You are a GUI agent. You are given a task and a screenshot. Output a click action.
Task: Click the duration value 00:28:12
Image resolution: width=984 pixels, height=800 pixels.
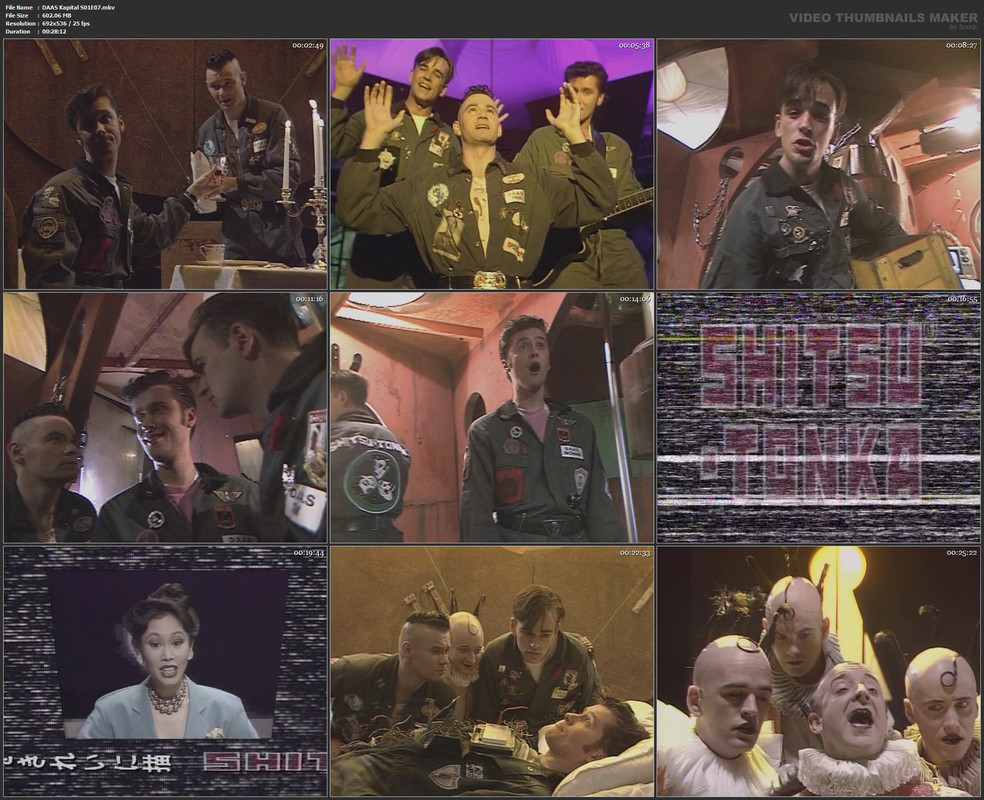(53, 31)
